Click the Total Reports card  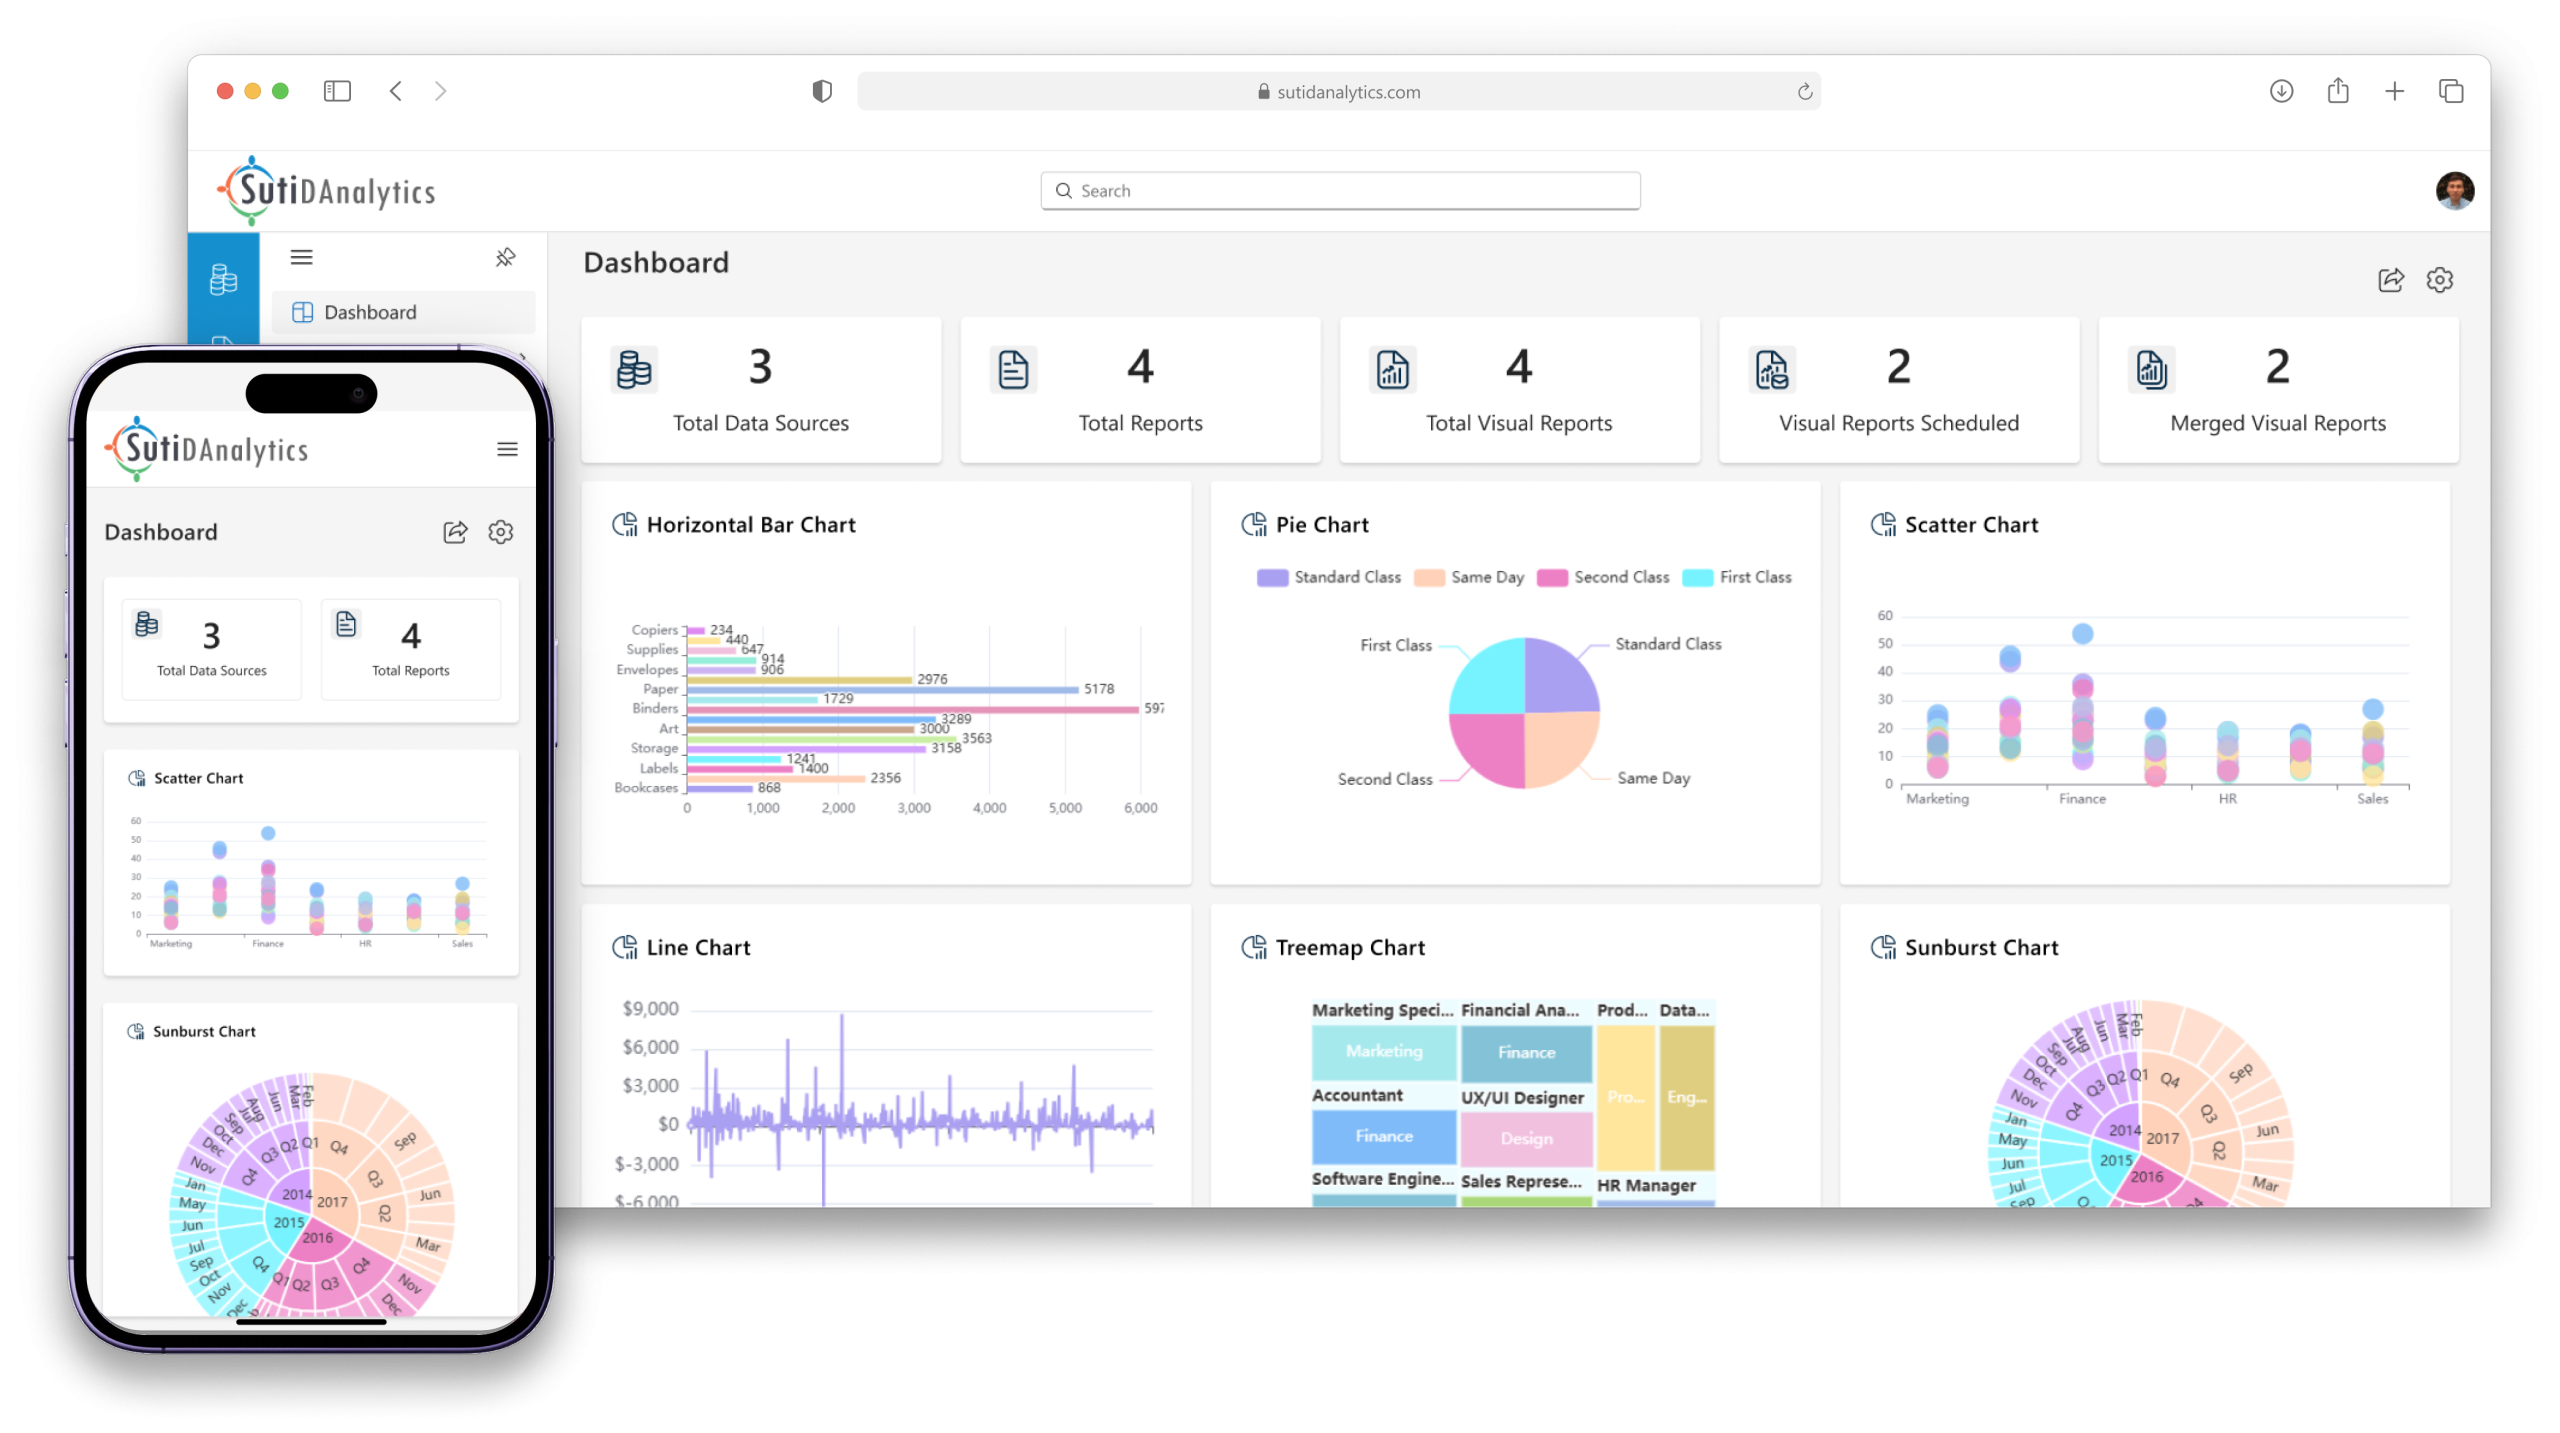(x=1140, y=390)
